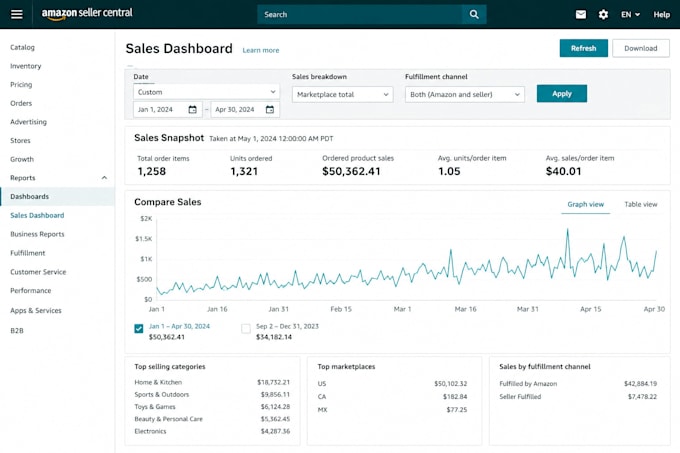Open the start date calendar icon
The image size is (680, 453).
coord(193,109)
